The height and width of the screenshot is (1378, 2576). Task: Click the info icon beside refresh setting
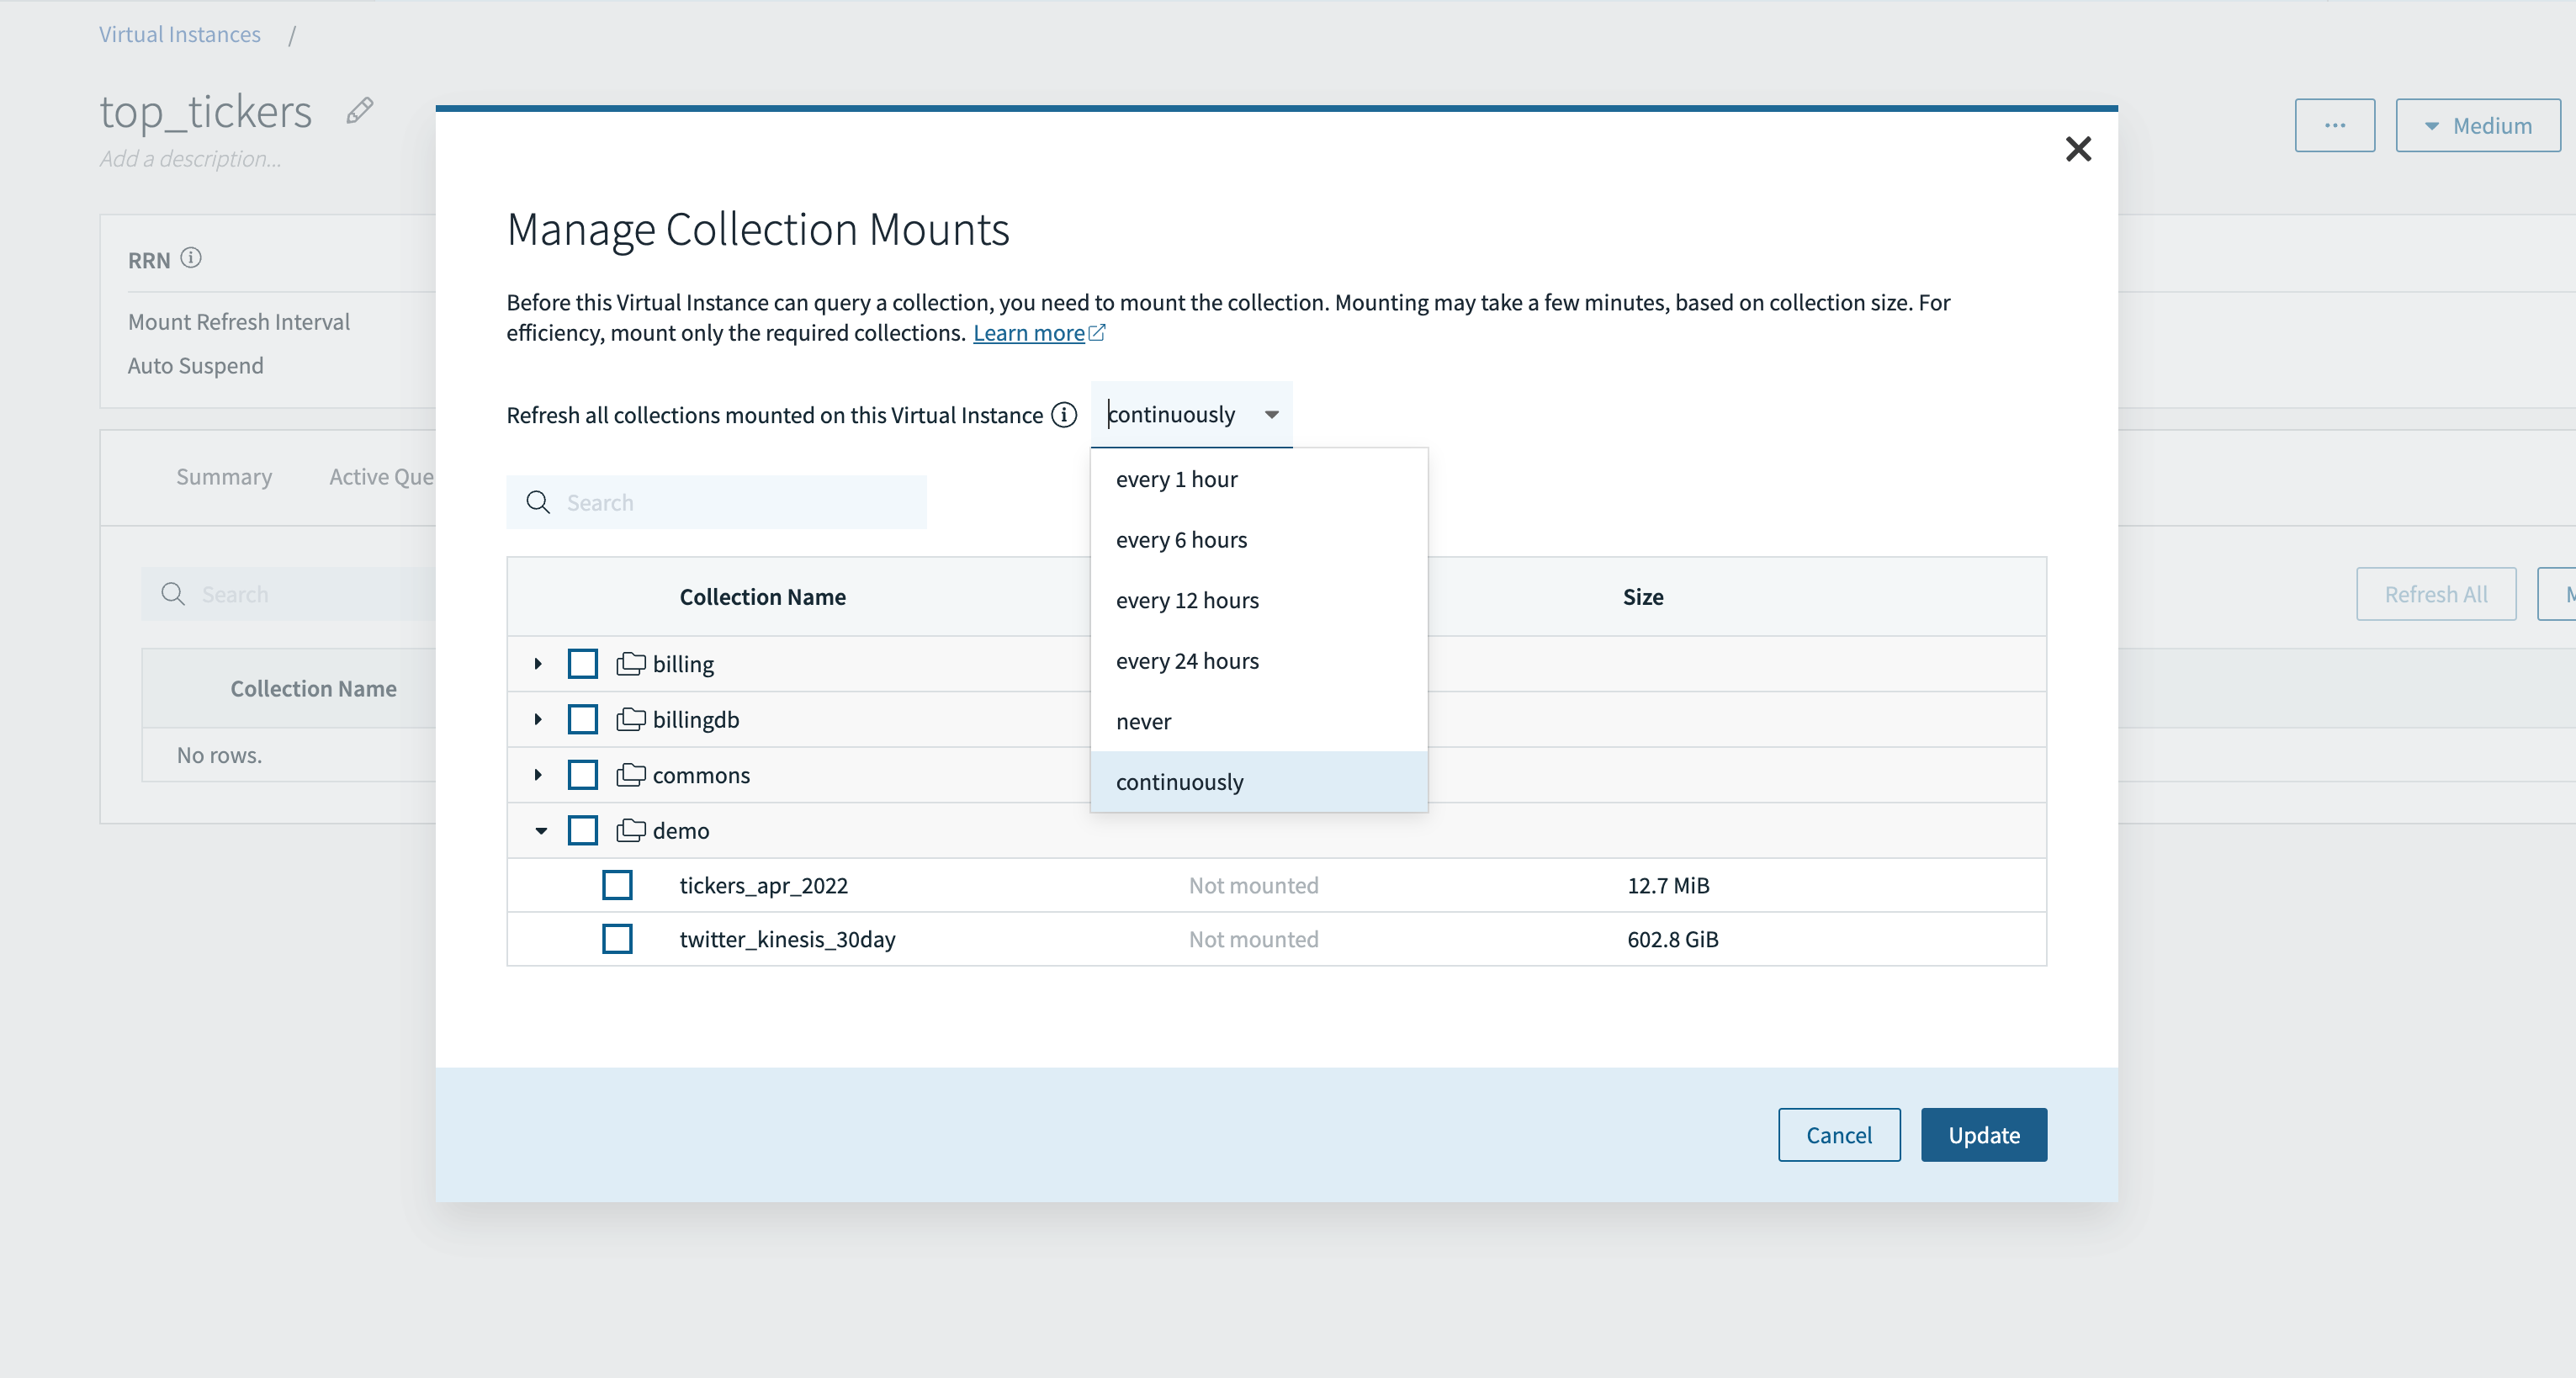pyautogui.click(x=1064, y=414)
